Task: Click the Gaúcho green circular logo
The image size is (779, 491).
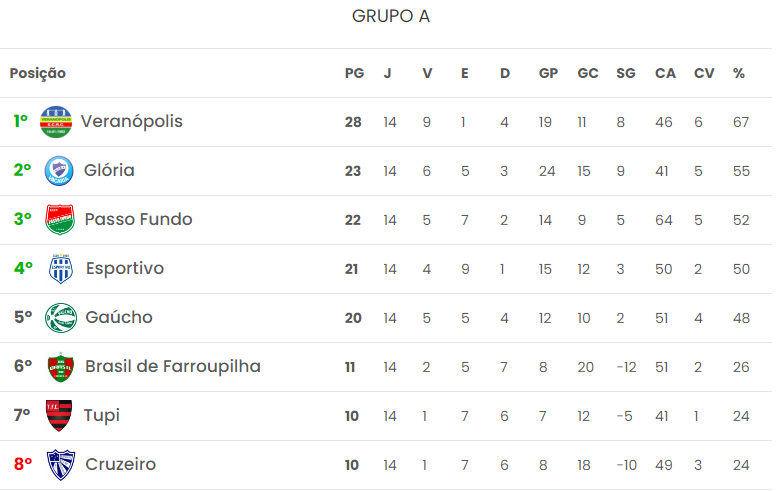Action: click(60, 318)
